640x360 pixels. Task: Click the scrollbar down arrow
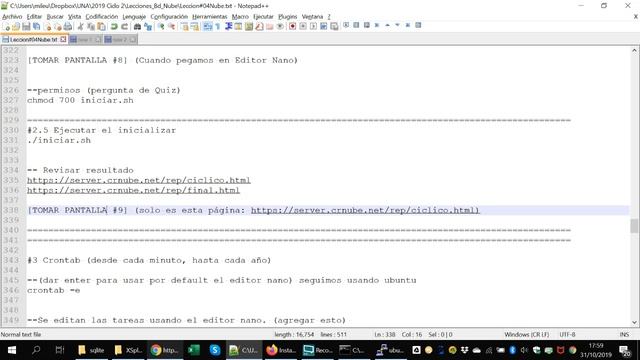pos(634,322)
